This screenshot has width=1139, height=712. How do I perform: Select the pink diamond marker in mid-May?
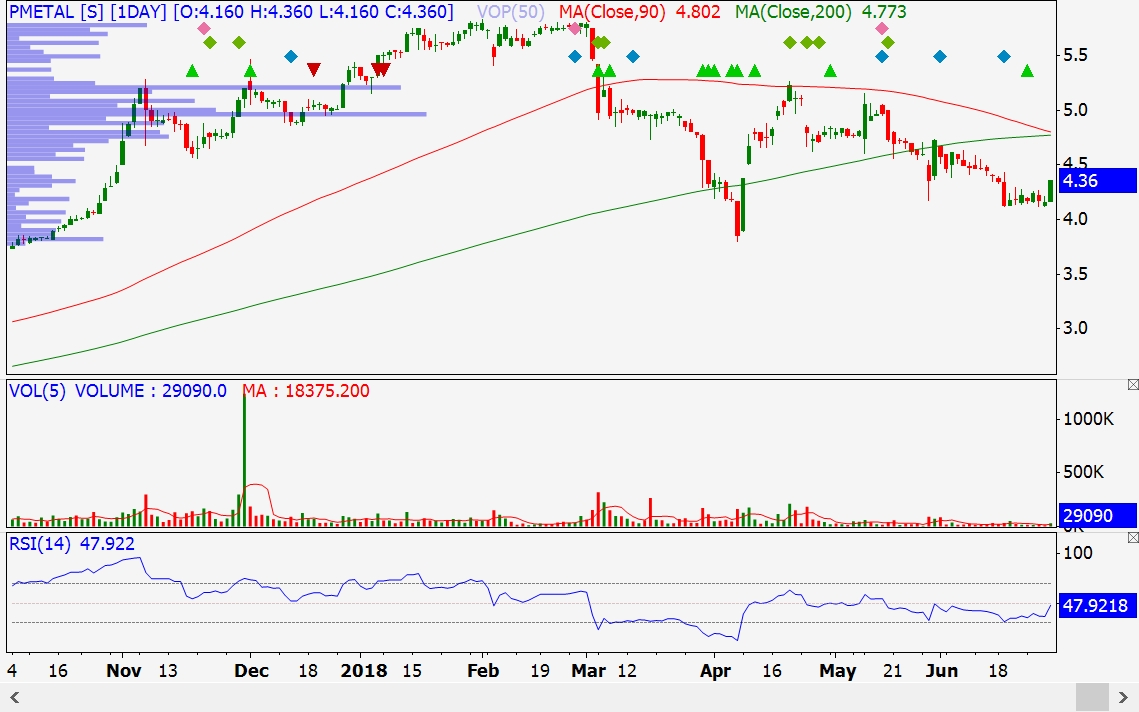point(881,29)
